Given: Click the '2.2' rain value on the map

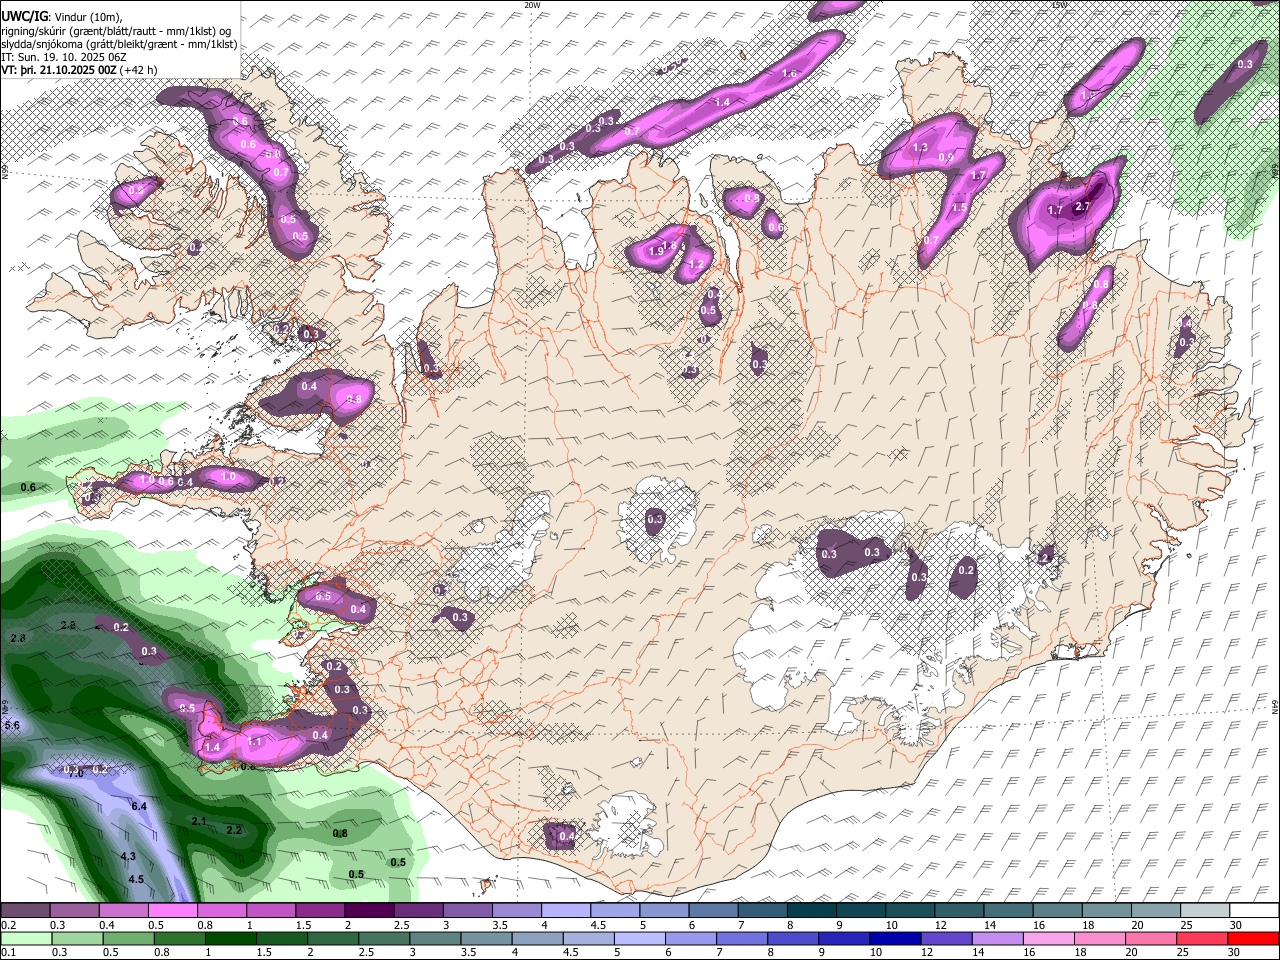Looking at the screenshot, I should click(x=234, y=830).
